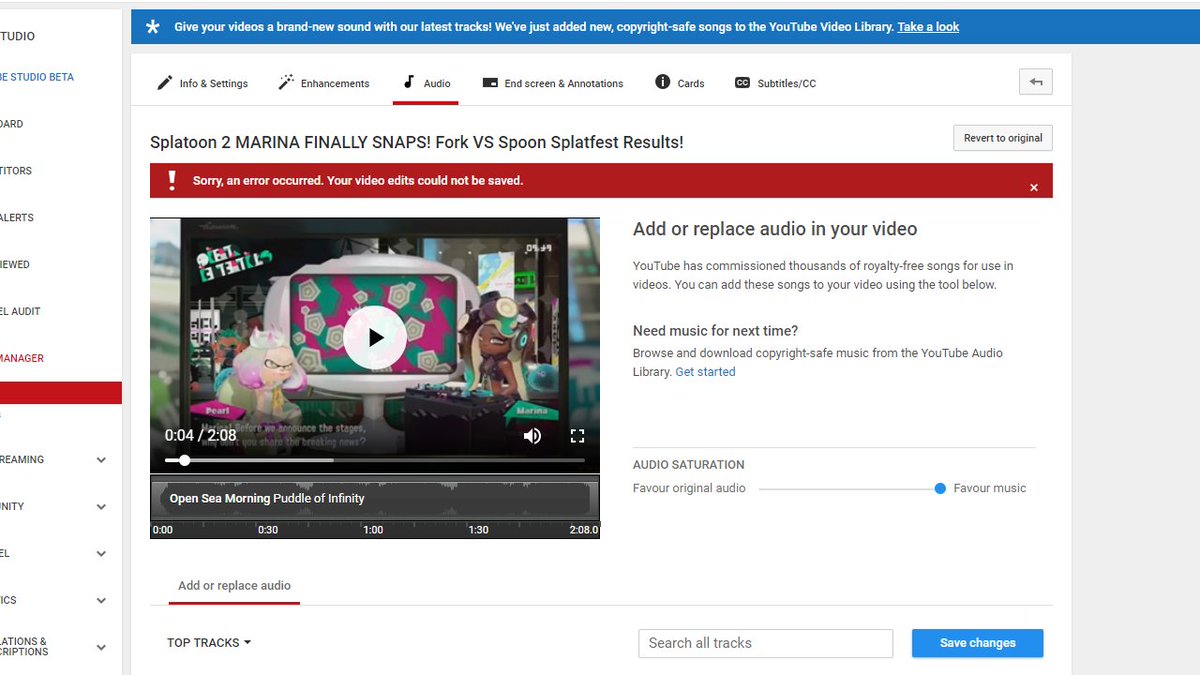Play the video preview
This screenshot has width=1200, height=675.
click(x=375, y=338)
